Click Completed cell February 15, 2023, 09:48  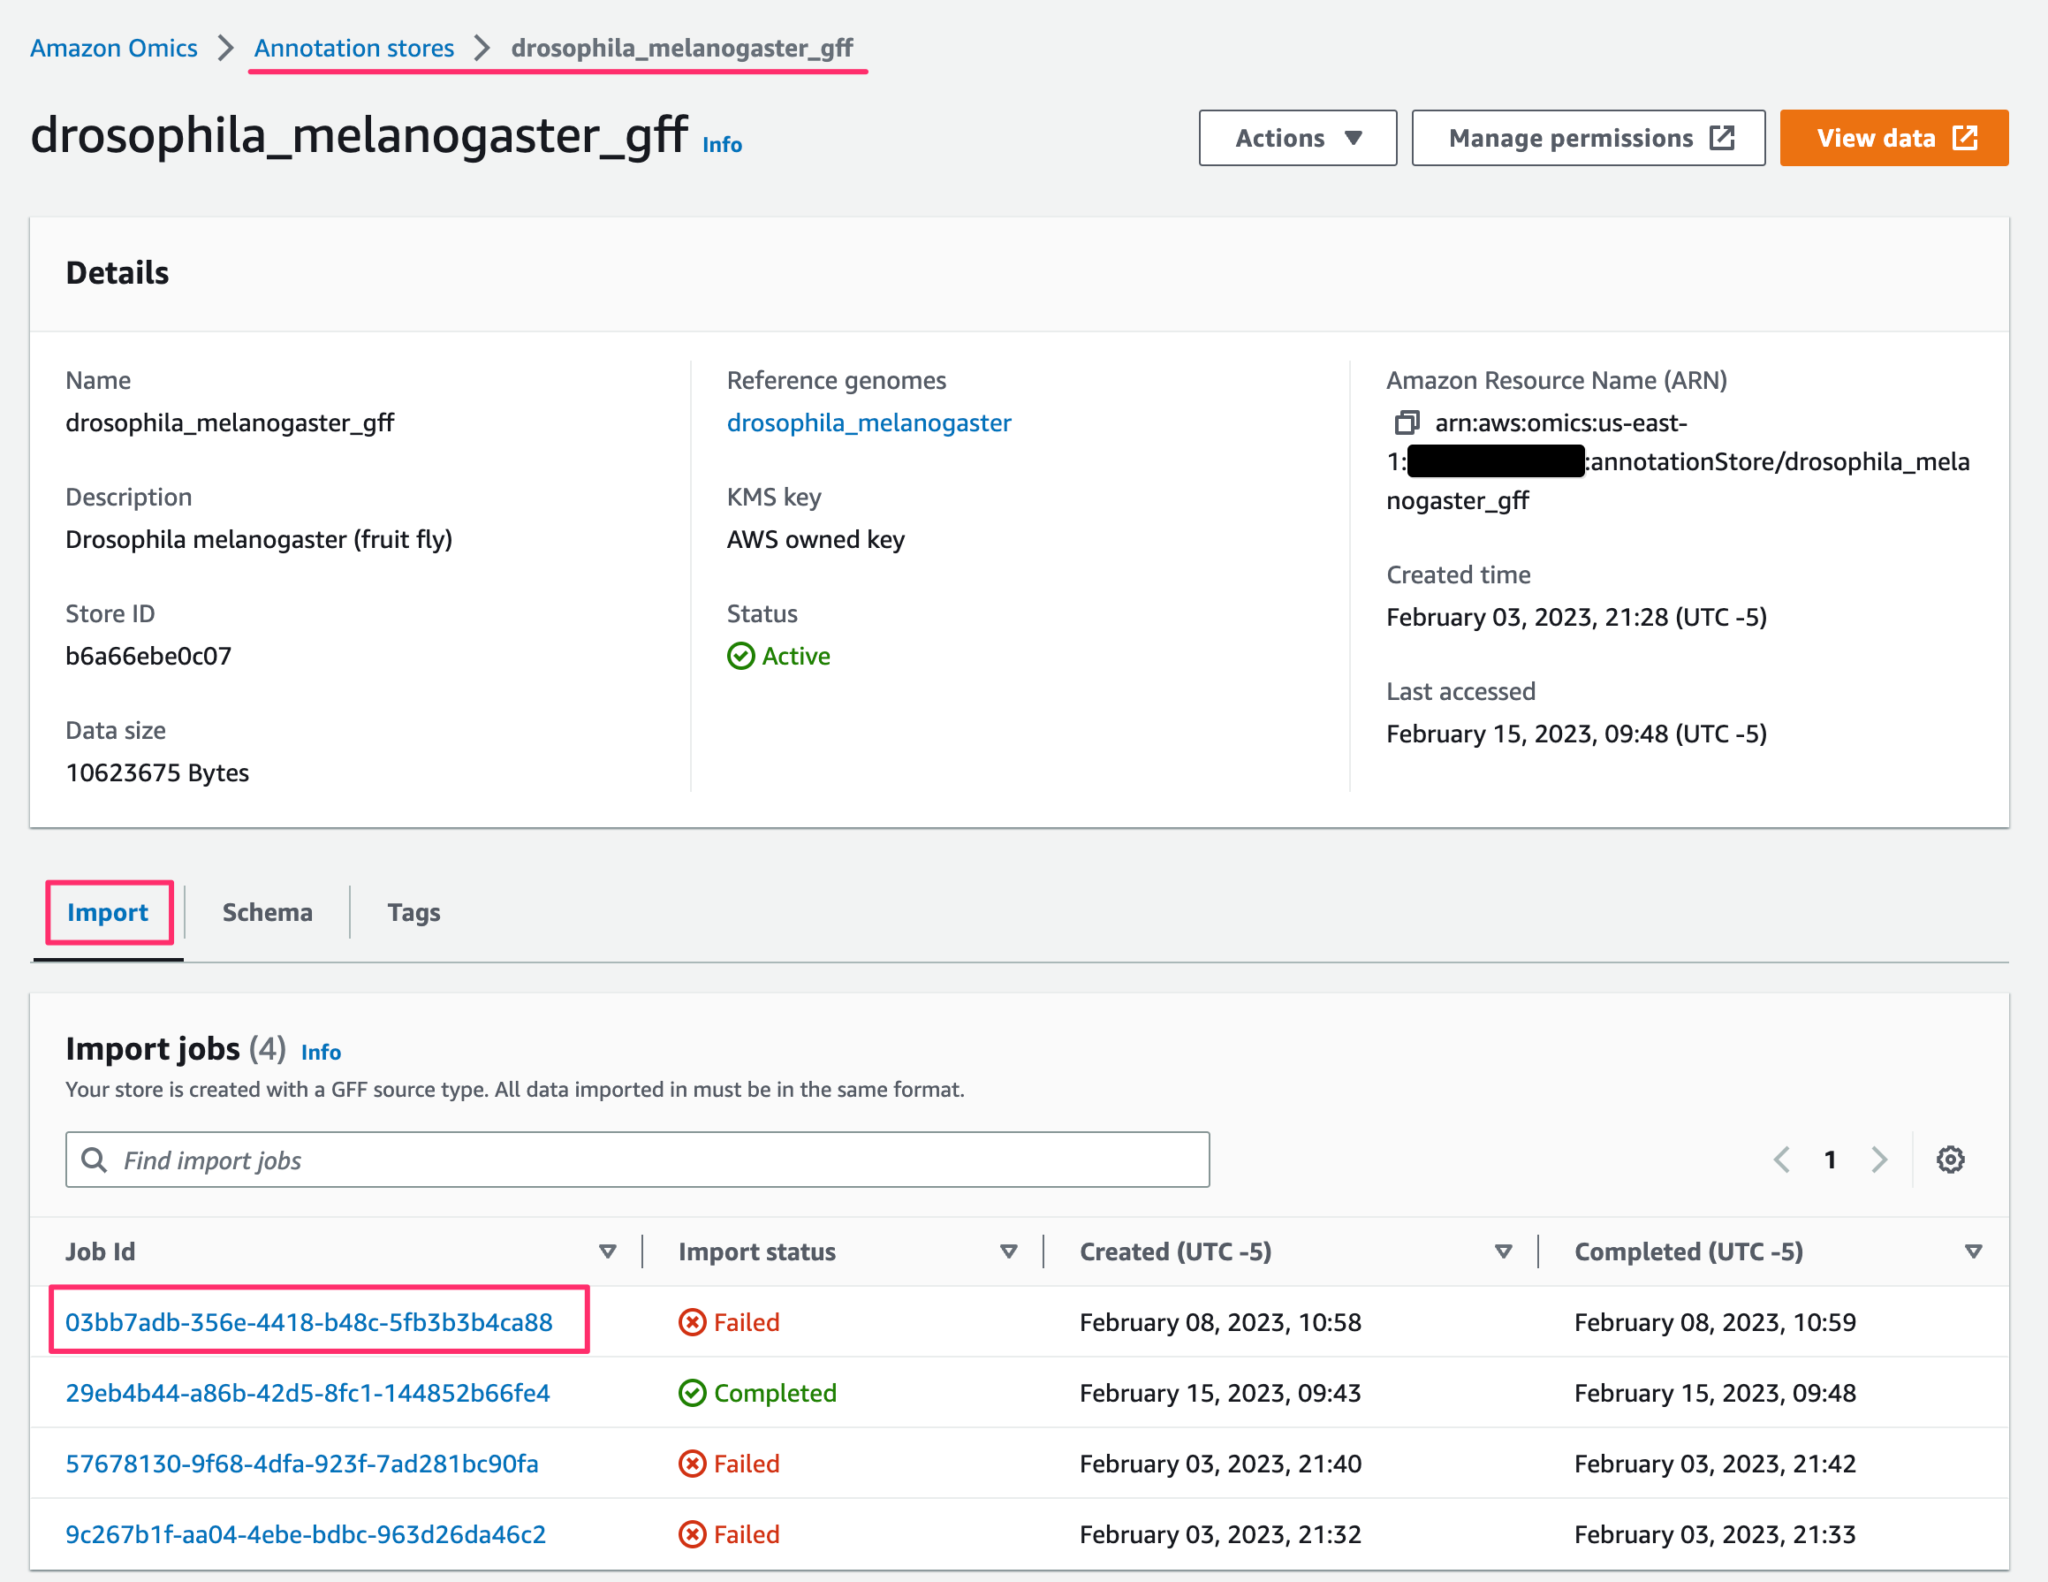(1715, 1393)
